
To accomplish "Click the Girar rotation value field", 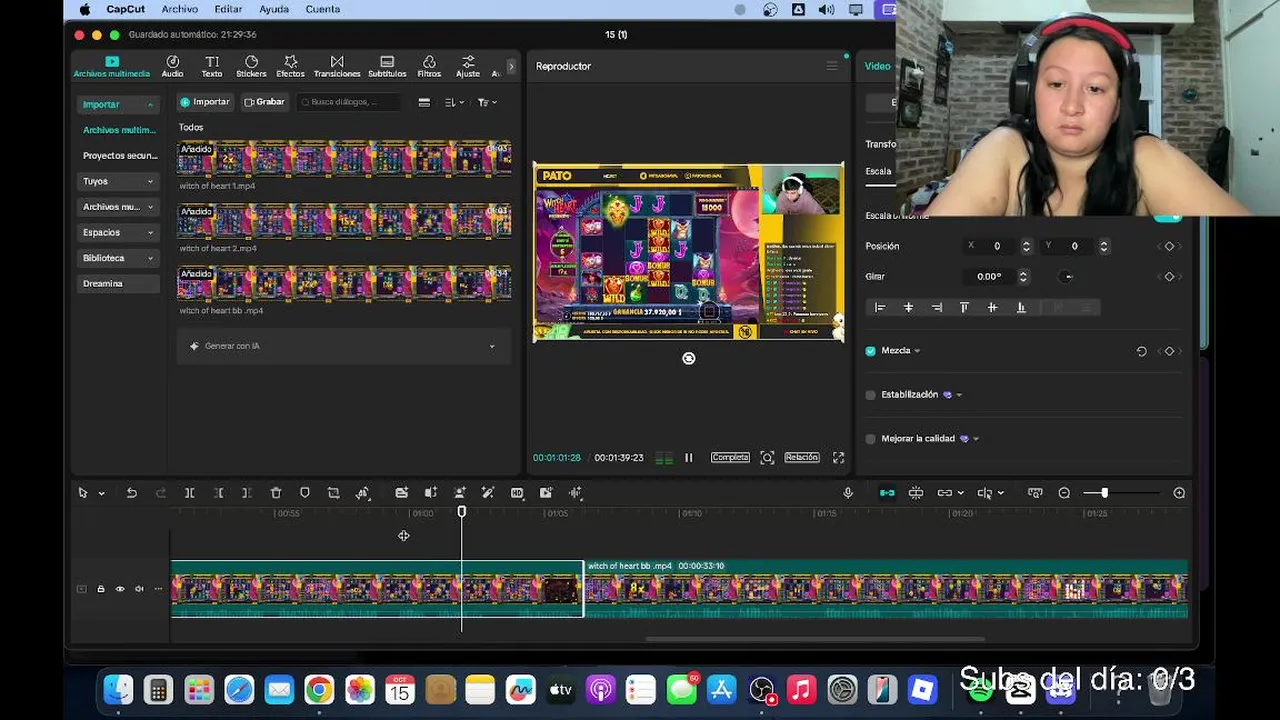I will [990, 277].
